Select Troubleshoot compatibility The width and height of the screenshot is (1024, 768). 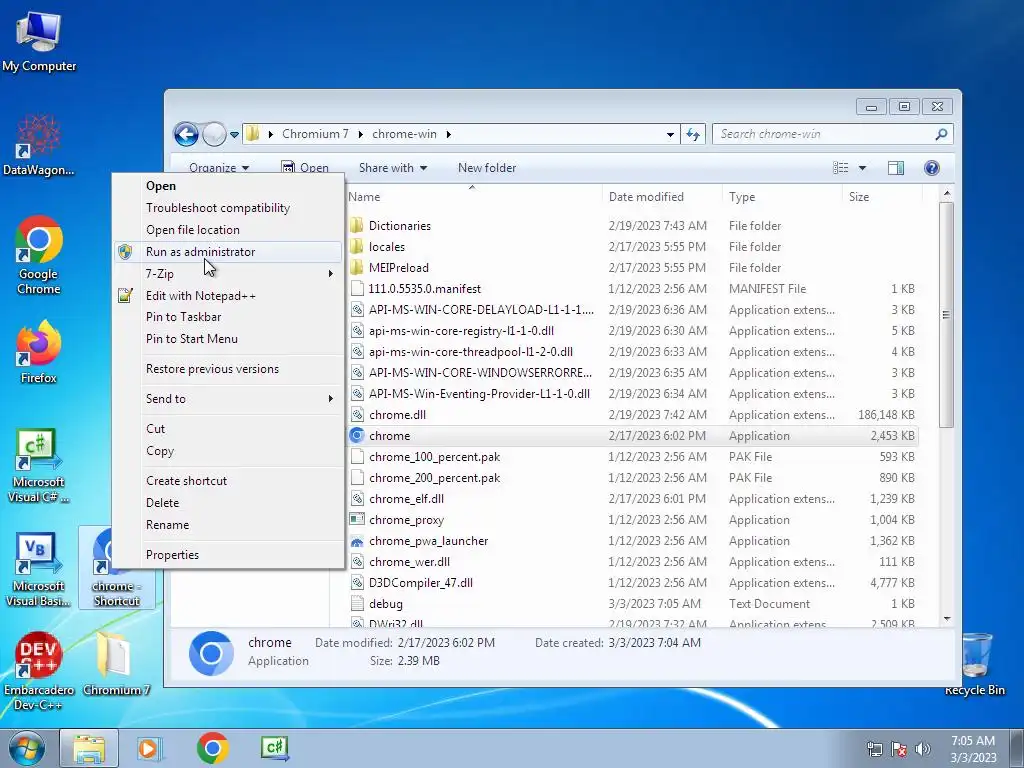218,208
